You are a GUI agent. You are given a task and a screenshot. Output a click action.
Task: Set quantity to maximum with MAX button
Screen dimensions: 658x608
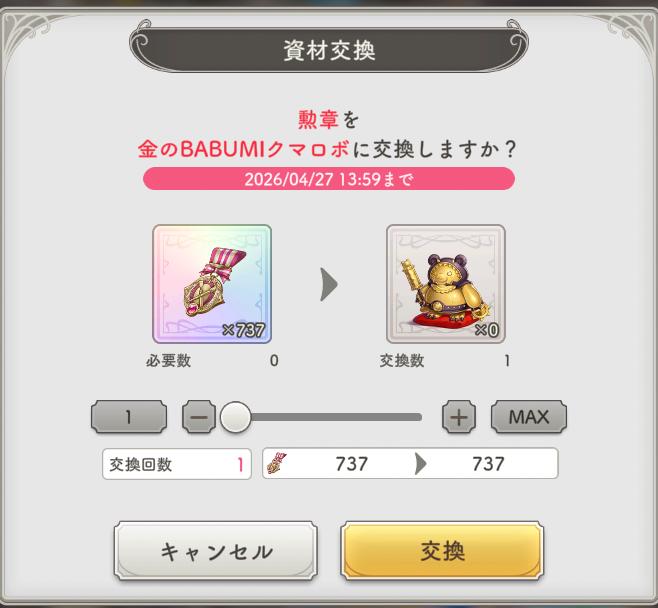529,417
